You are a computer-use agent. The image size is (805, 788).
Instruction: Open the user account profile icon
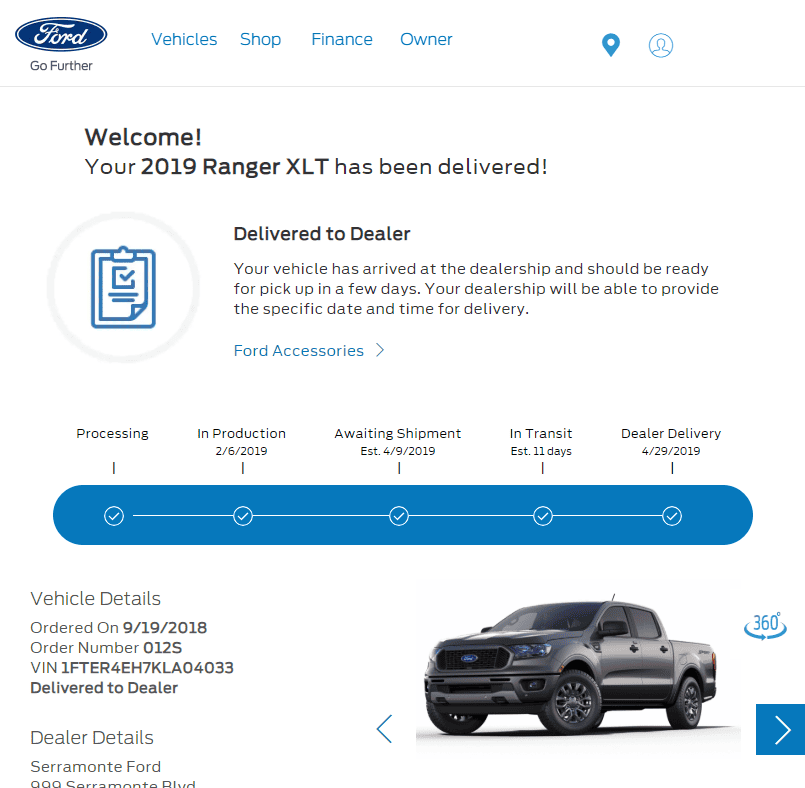pos(661,45)
